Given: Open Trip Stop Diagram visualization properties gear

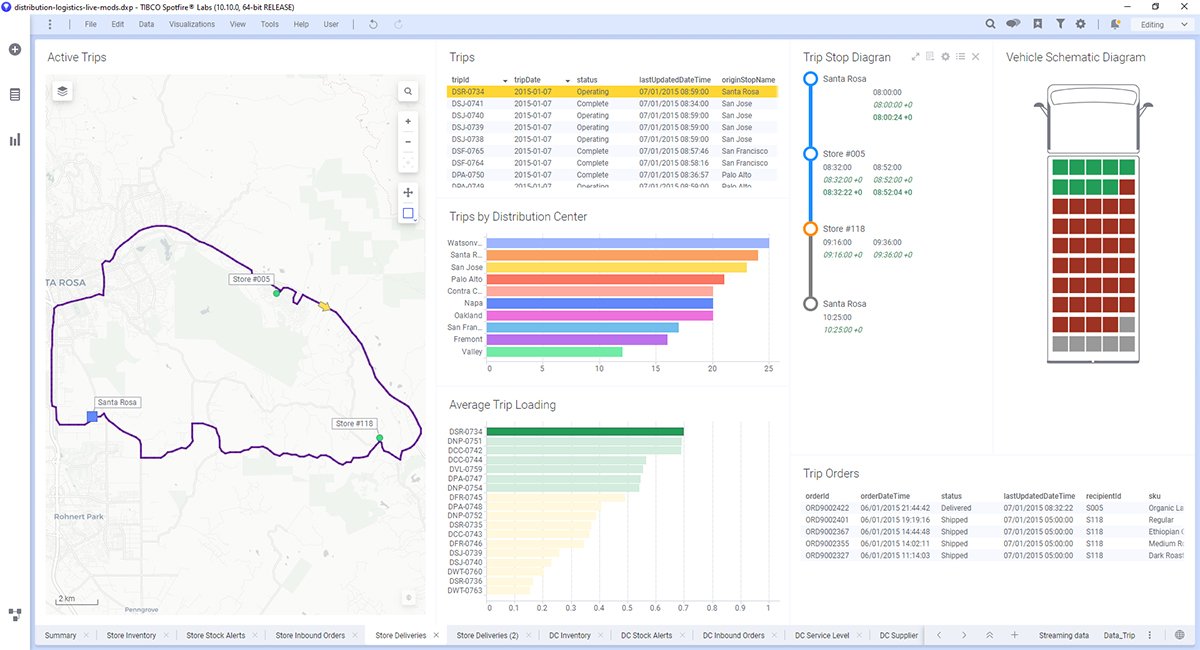Looking at the screenshot, I should point(945,57).
